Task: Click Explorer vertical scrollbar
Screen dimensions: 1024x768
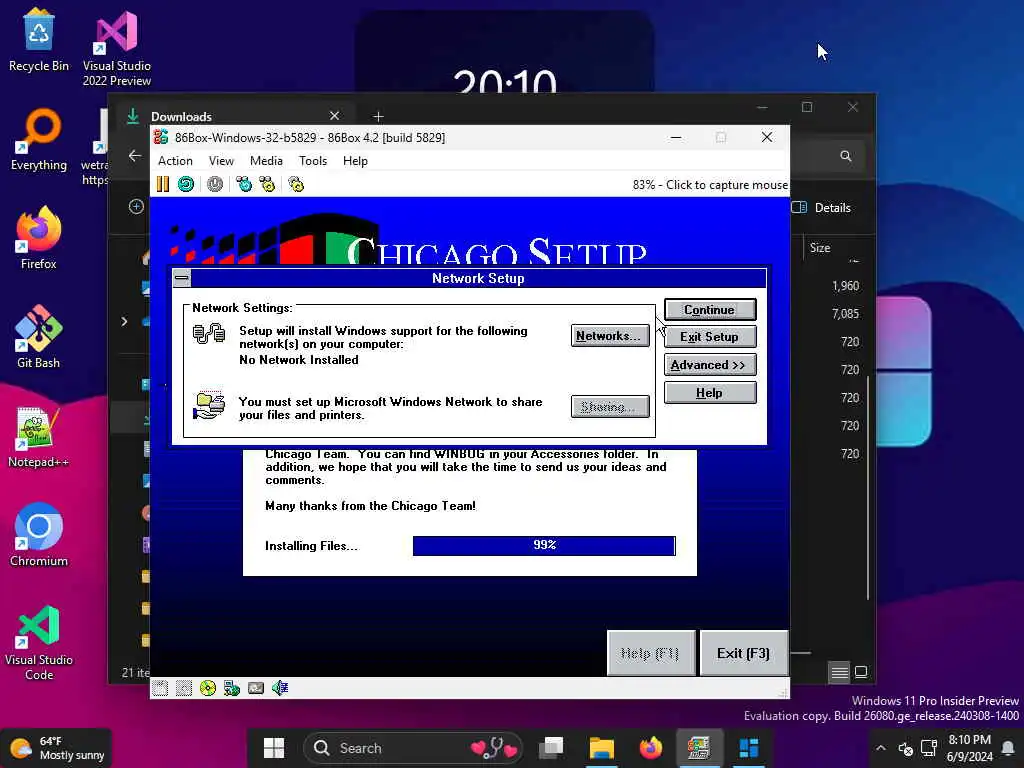Action: [868, 487]
